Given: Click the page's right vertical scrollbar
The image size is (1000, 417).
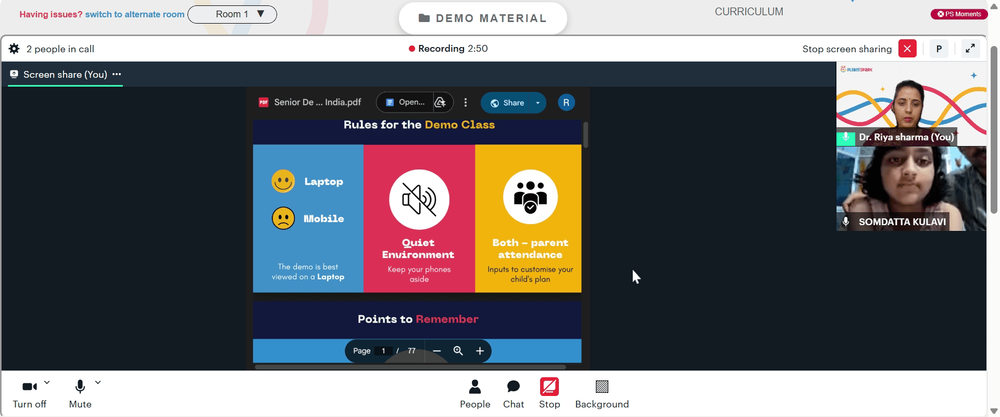Looking at the screenshot, I should (994, 128).
